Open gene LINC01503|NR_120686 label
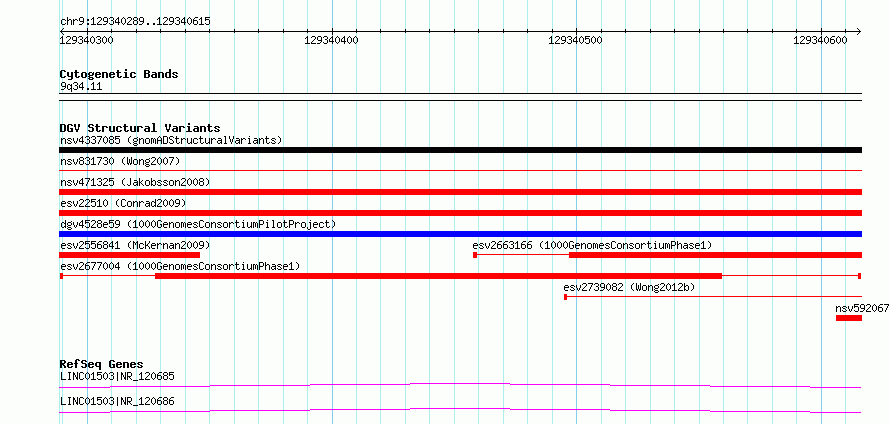The height and width of the screenshot is (424, 890). click(117, 402)
